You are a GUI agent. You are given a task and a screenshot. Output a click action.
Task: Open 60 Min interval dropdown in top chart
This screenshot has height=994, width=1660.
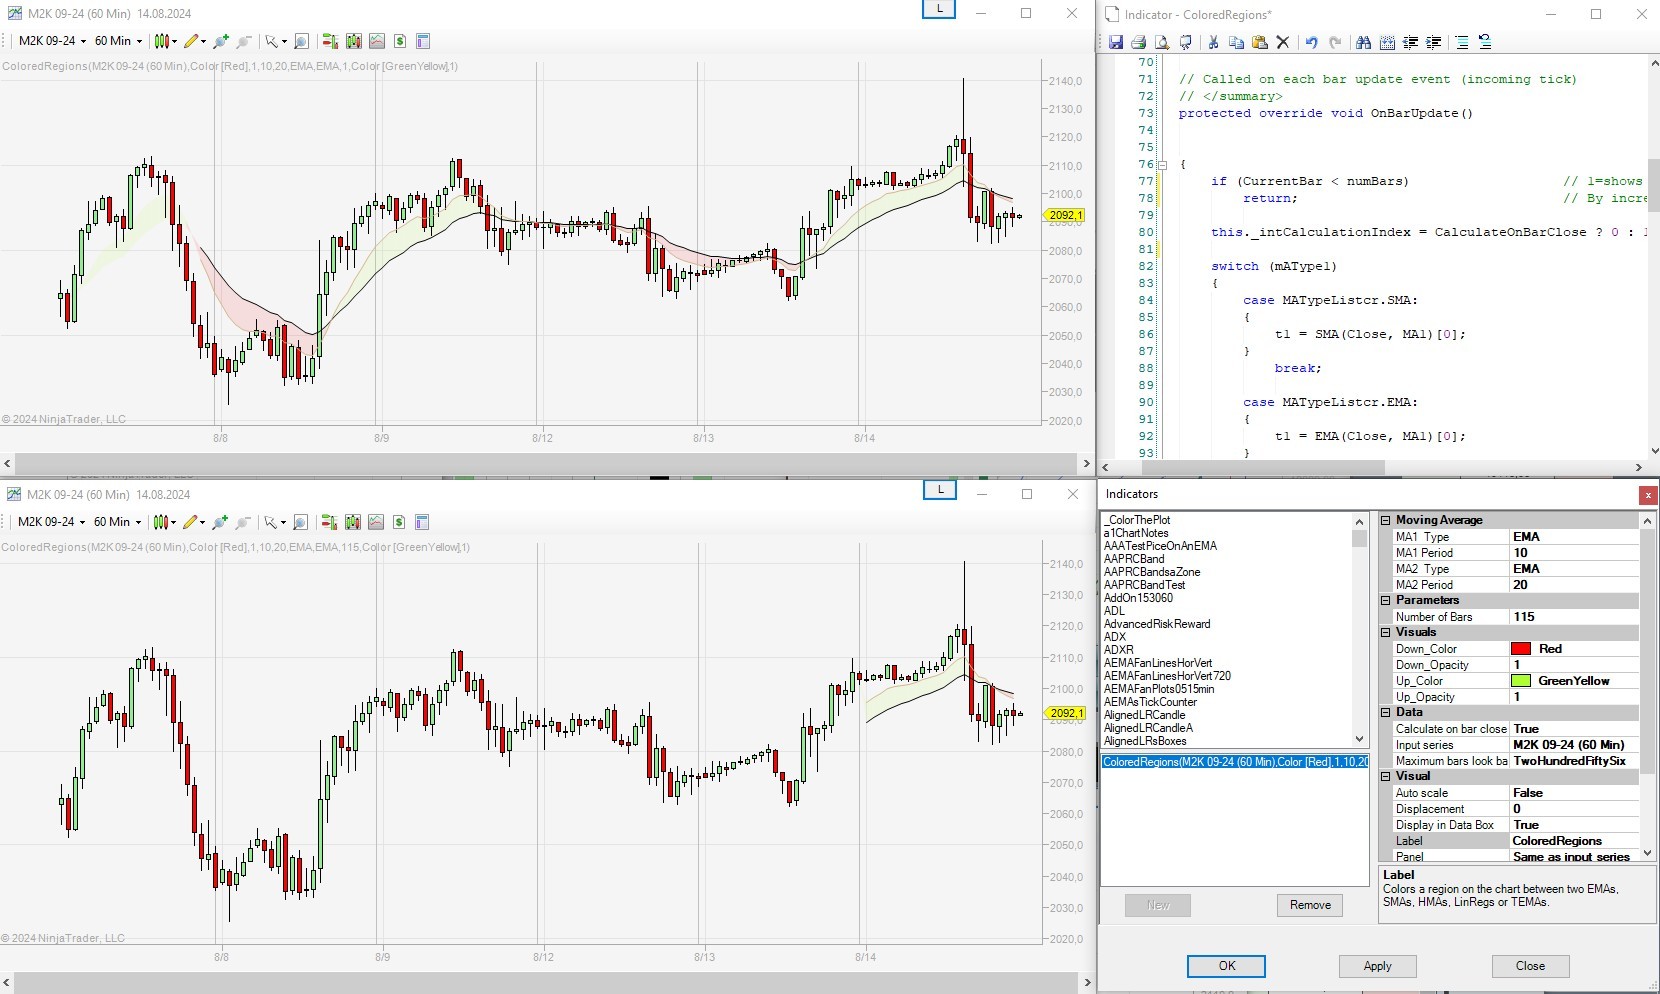point(118,41)
